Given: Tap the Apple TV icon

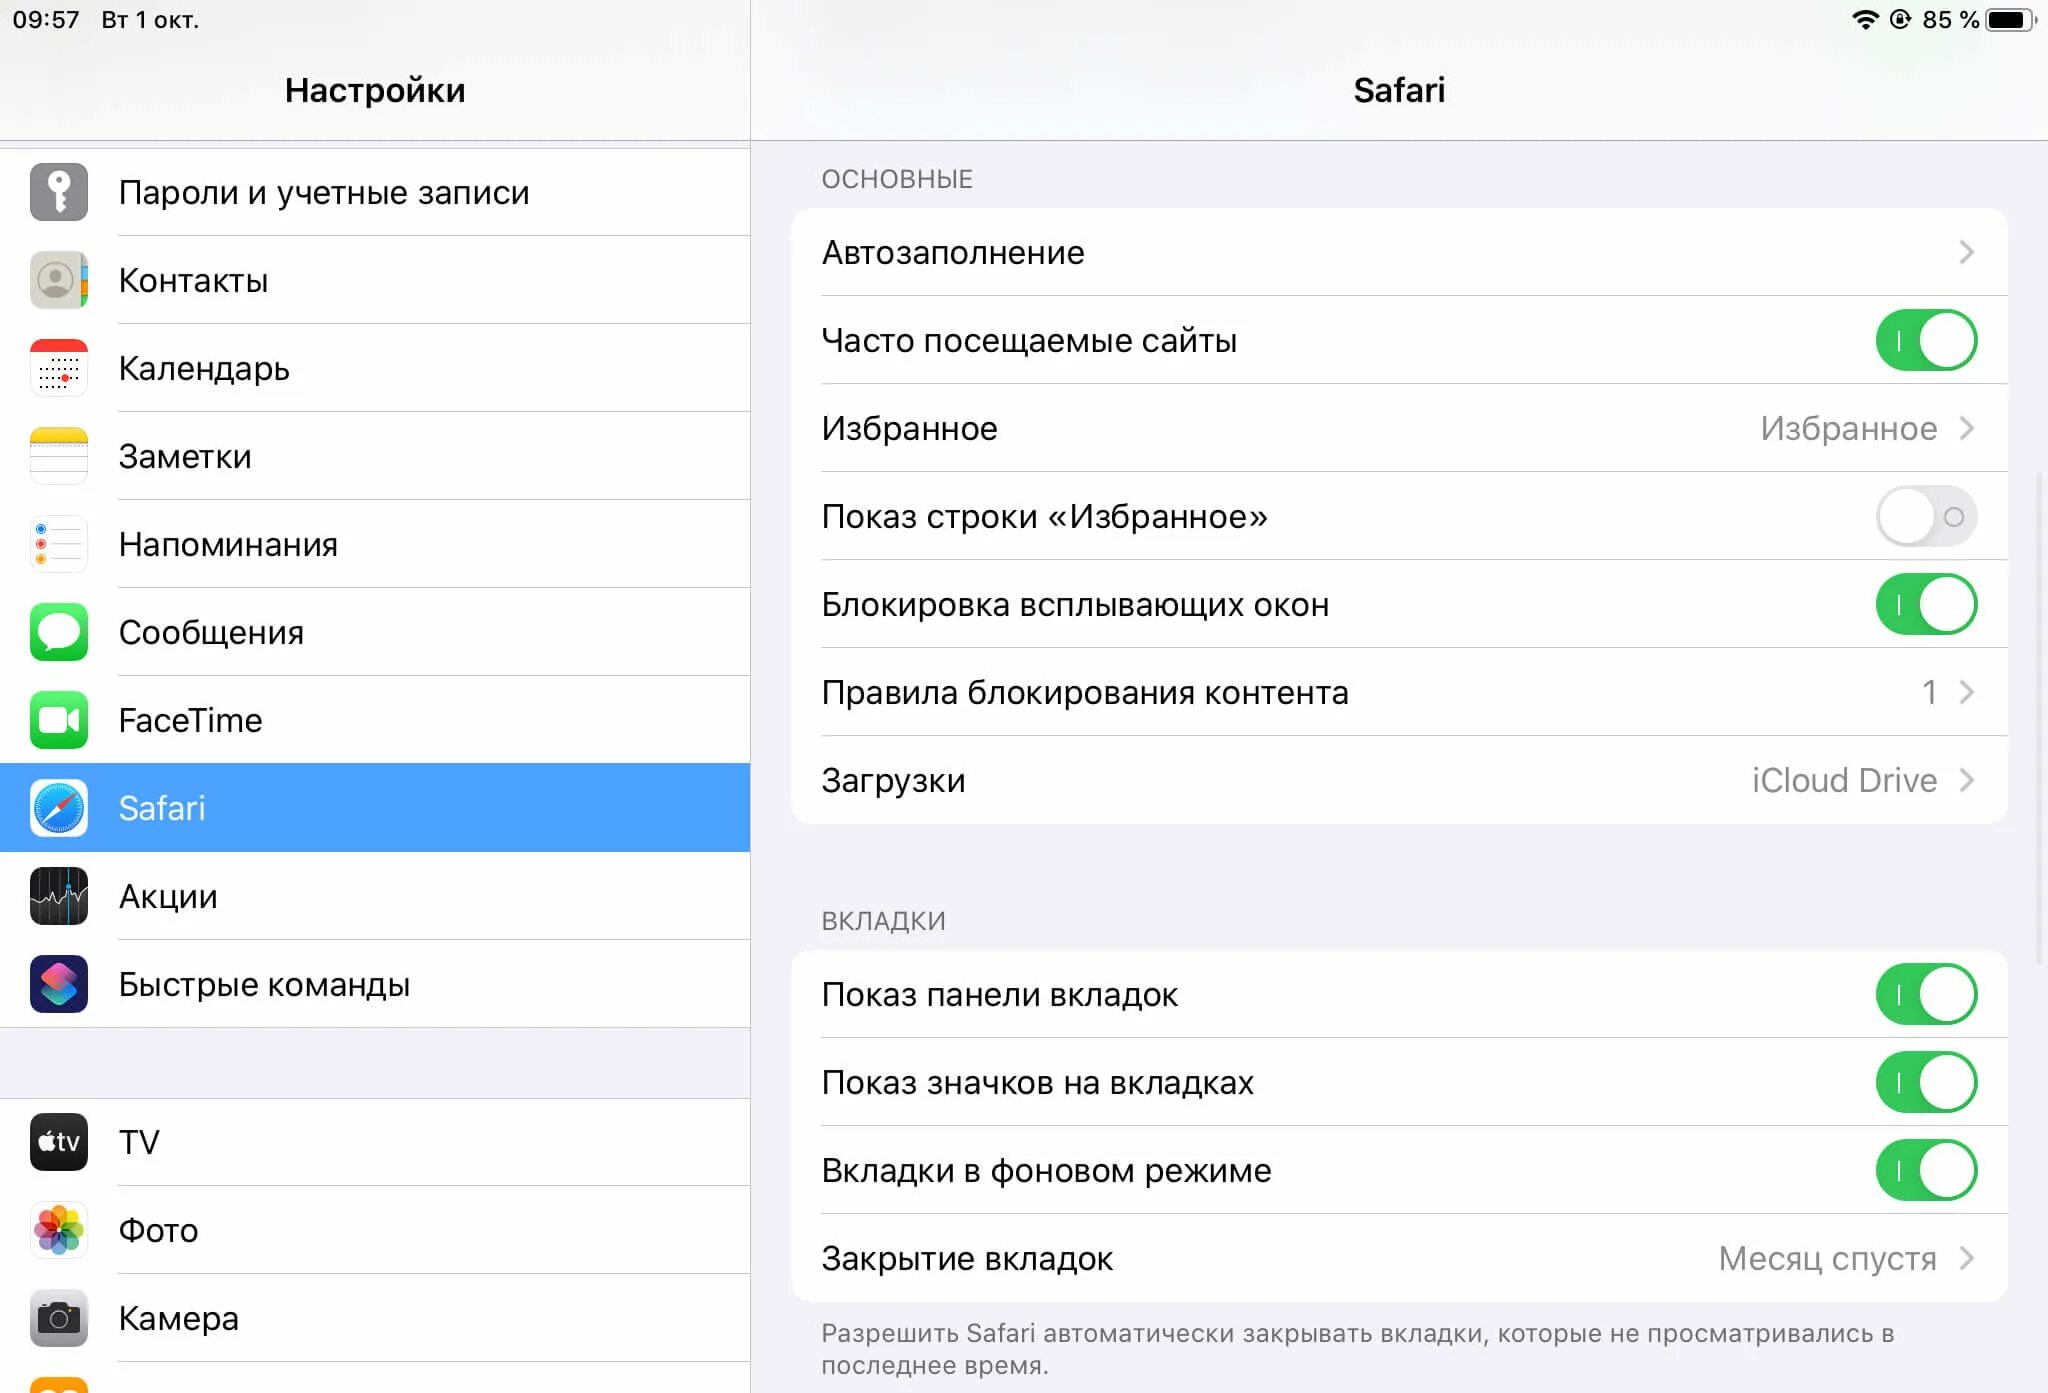Looking at the screenshot, I should [x=59, y=1142].
